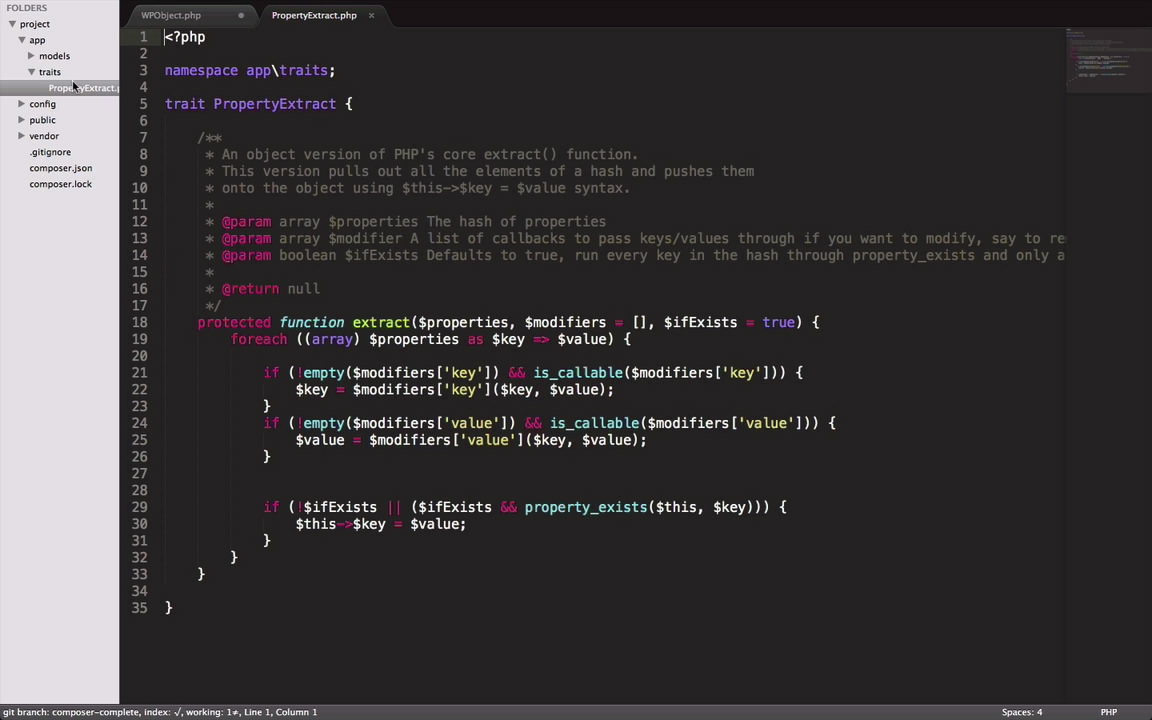Click line number 35 in the gutter
This screenshot has height=720, width=1152.
tap(140, 608)
